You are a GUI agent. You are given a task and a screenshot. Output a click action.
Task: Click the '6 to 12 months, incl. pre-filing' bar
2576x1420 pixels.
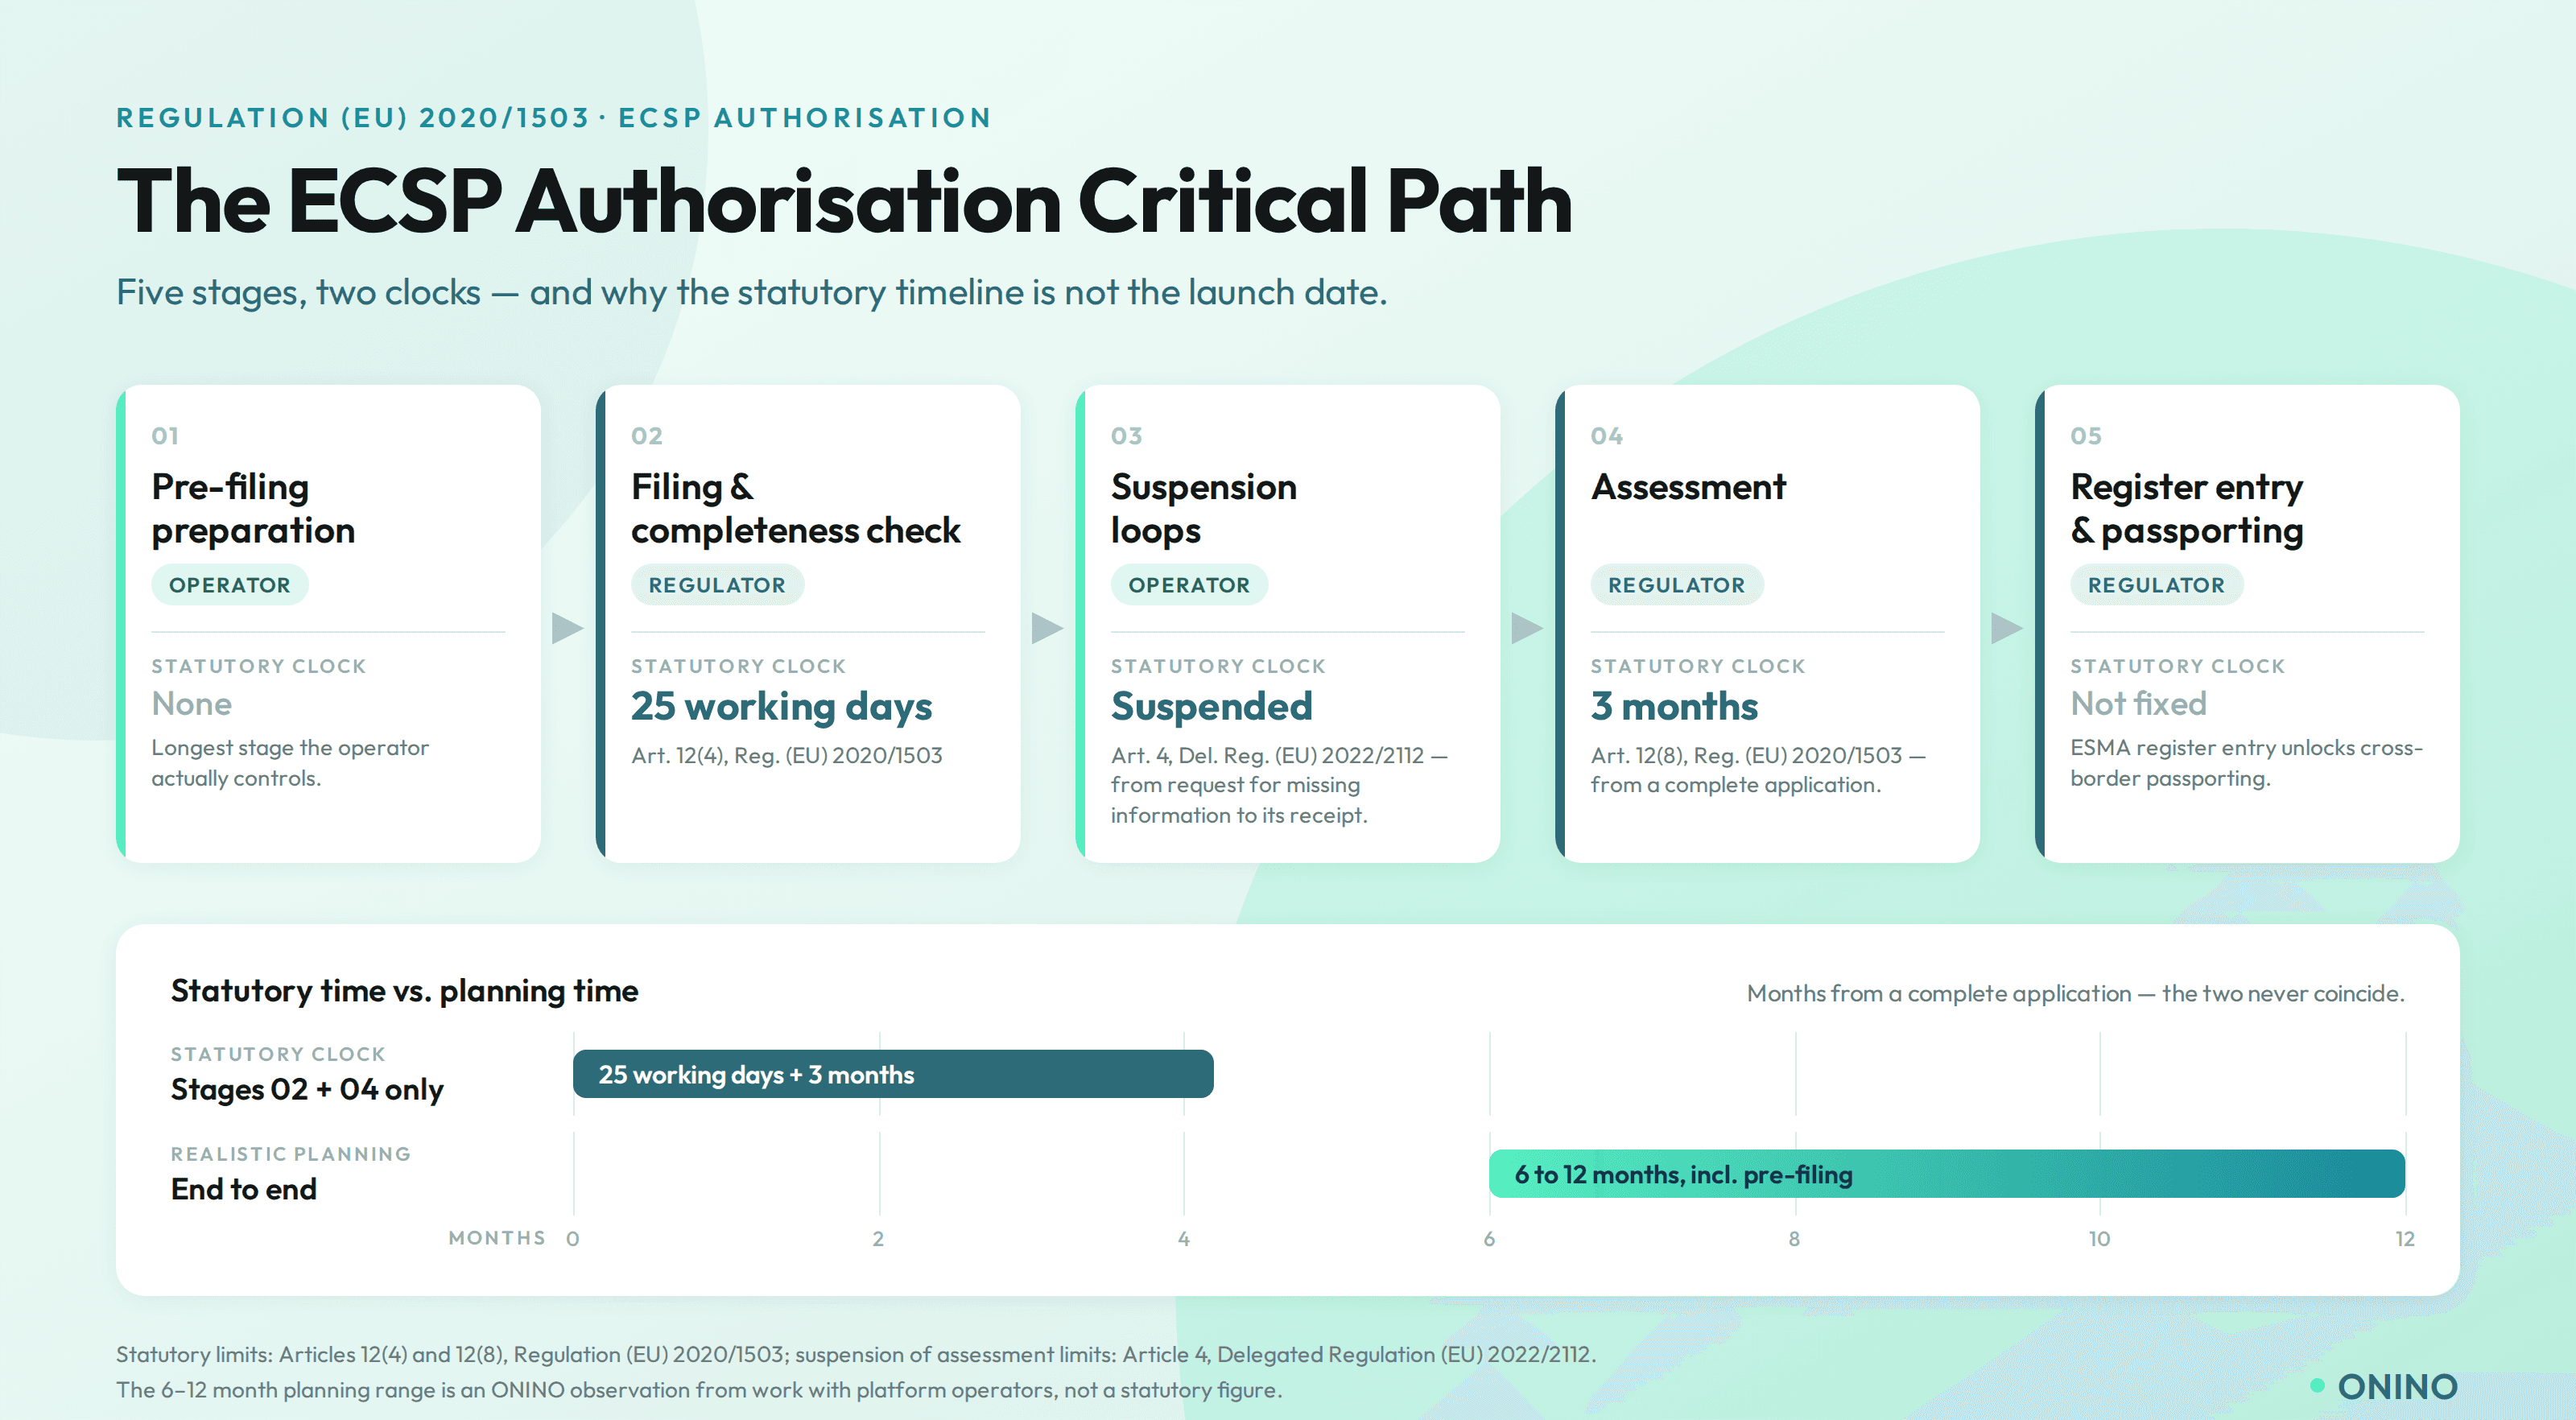point(1947,1174)
